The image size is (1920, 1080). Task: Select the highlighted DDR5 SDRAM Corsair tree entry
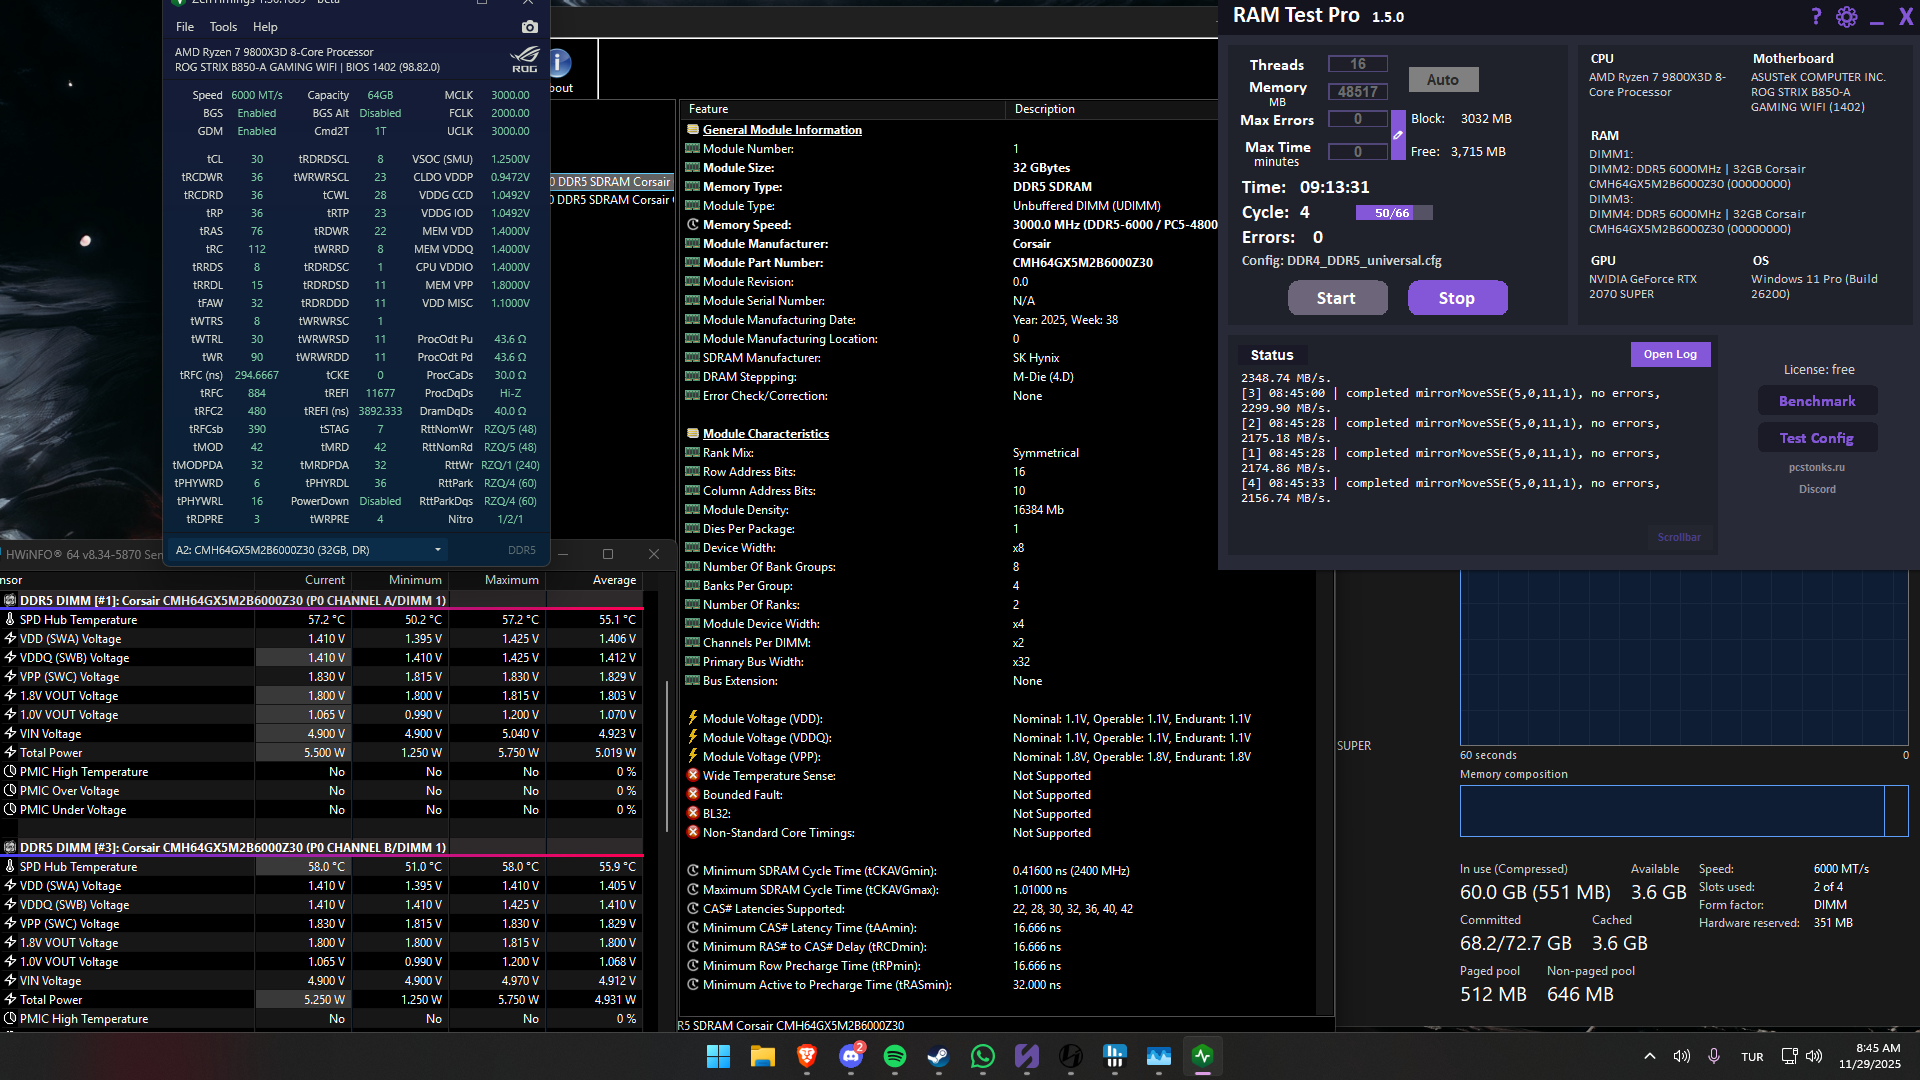(x=611, y=182)
